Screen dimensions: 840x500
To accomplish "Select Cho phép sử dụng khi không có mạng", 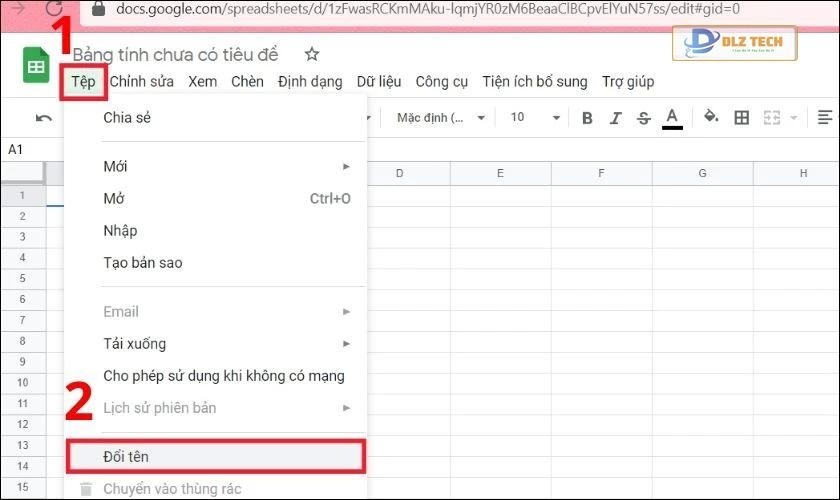I will 215,376.
